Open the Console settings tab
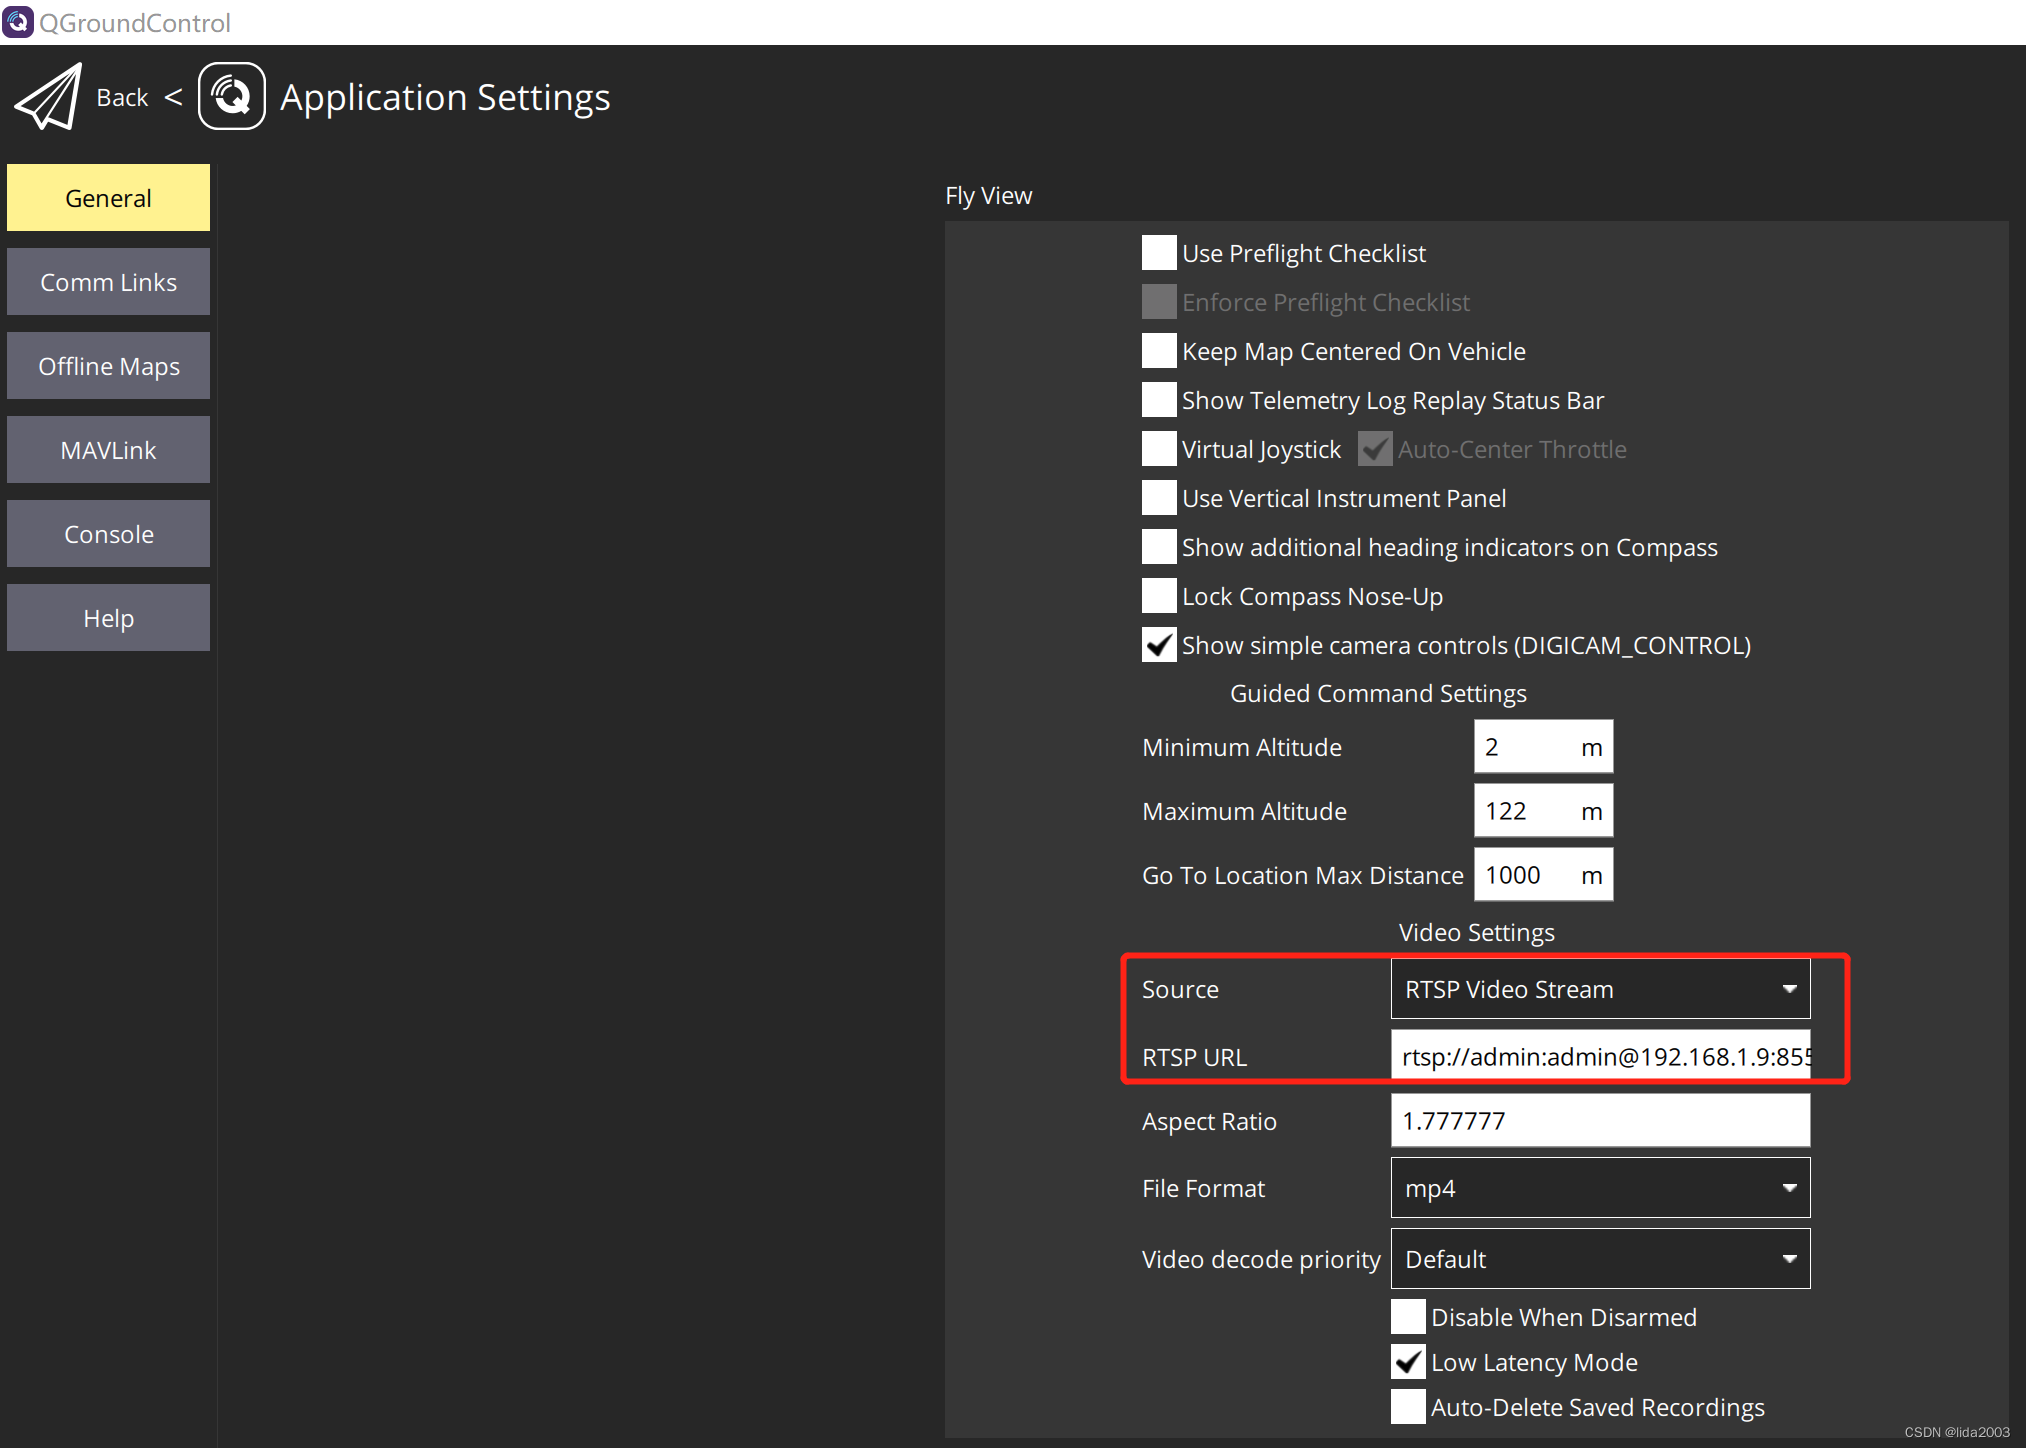The width and height of the screenshot is (2026, 1448). [108, 534]
